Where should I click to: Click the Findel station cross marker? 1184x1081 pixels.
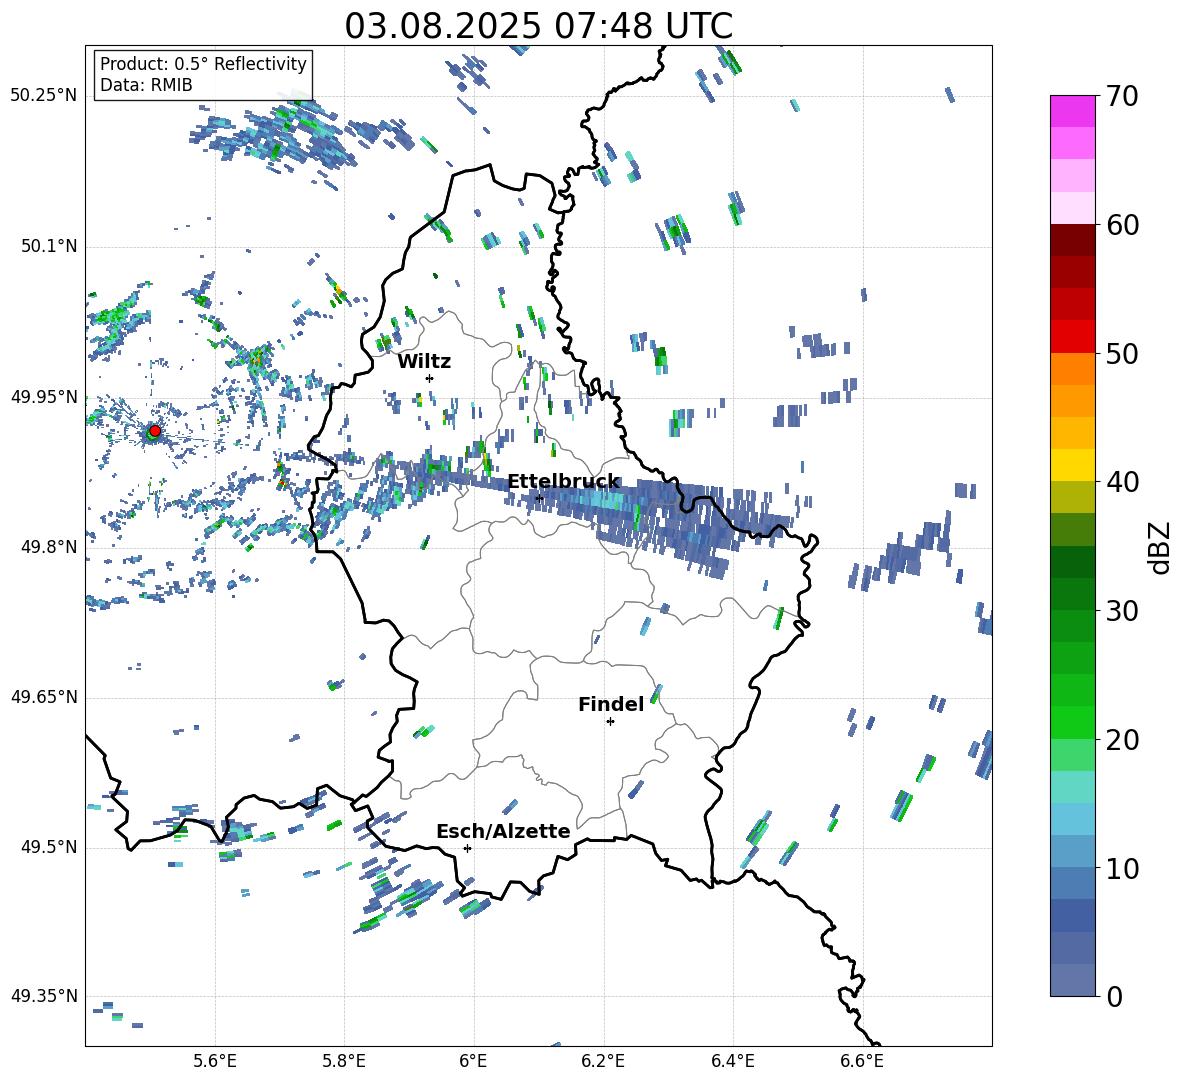[x=610, y=722]
